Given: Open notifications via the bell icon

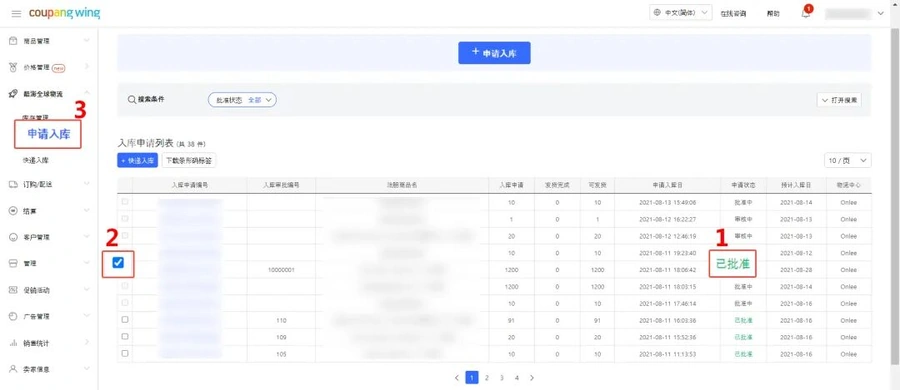Looking at the screenshot, I should (x=806, y=13).
